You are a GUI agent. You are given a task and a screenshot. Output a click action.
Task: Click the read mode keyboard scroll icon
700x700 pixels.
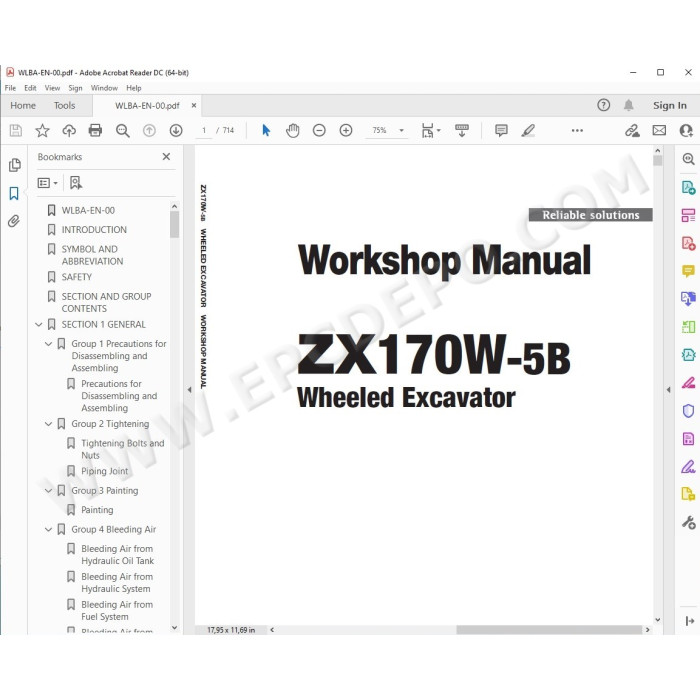click(x=462, y=130)
